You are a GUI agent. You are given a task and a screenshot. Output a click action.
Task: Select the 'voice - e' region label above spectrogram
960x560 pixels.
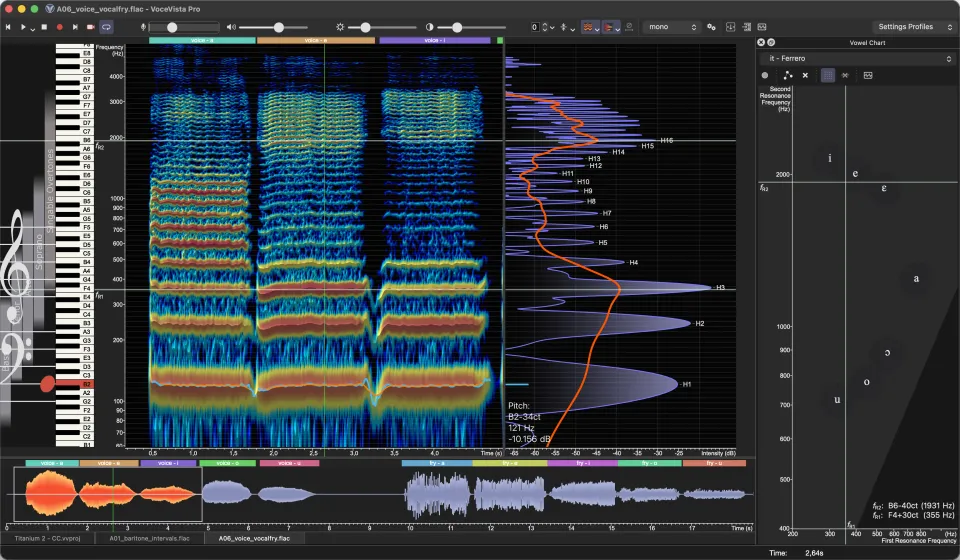316,40
